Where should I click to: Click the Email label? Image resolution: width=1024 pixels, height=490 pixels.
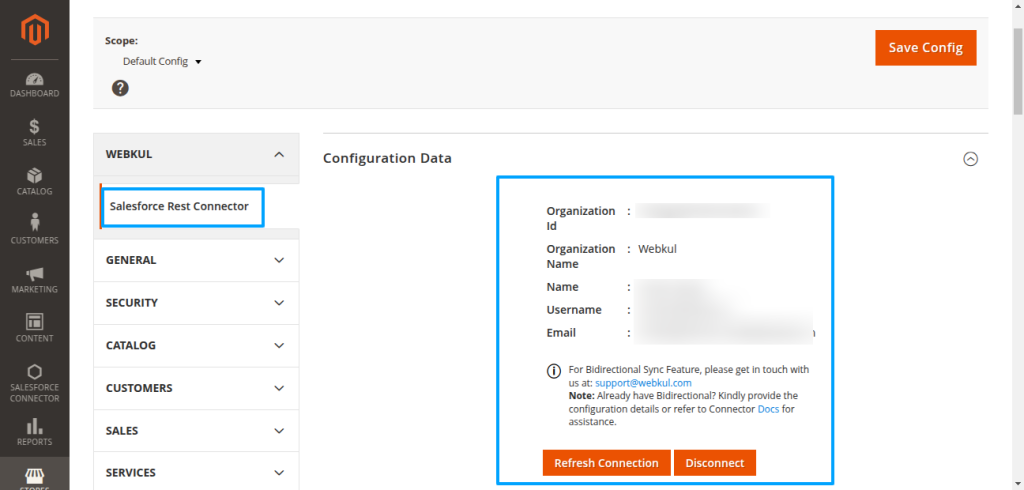coord(561,333)
